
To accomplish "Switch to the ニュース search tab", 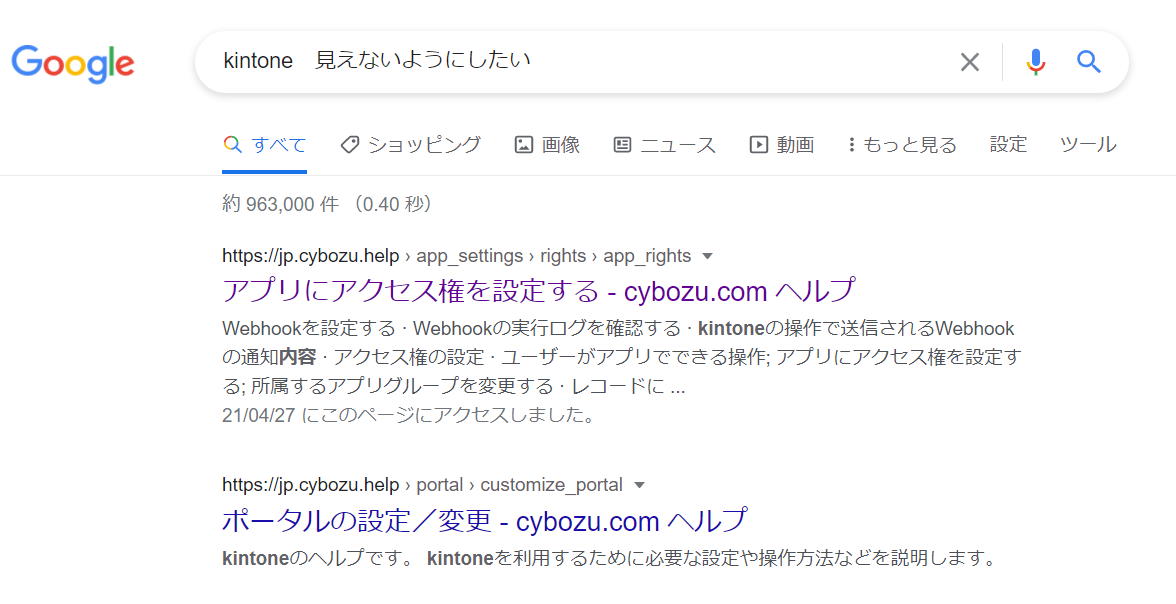I will 678,144.
